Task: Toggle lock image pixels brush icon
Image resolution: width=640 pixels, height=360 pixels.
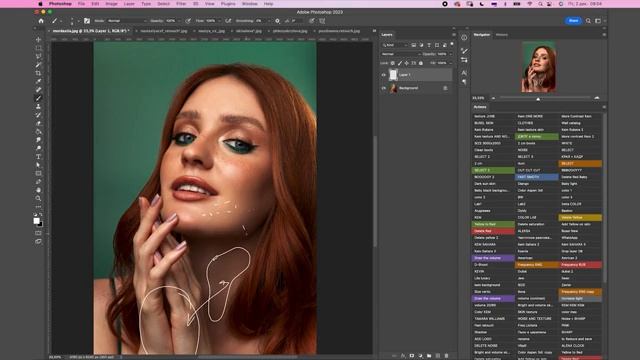Action: 400,63
